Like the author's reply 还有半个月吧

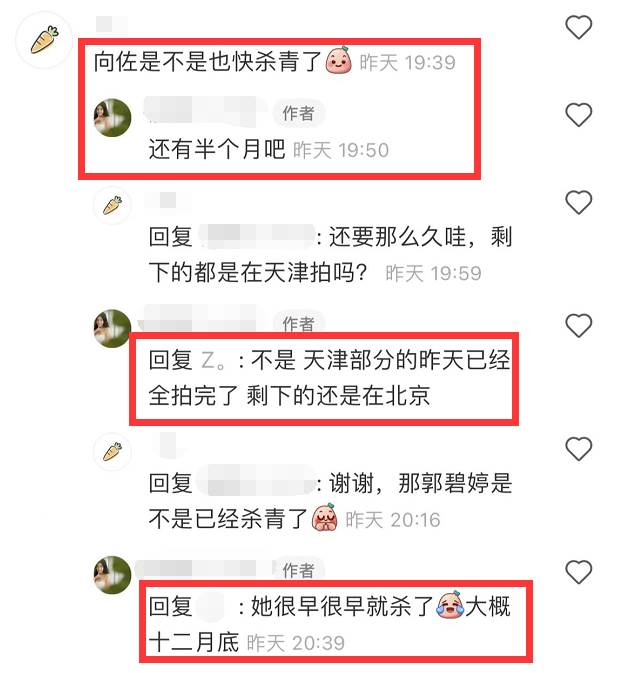578,115
